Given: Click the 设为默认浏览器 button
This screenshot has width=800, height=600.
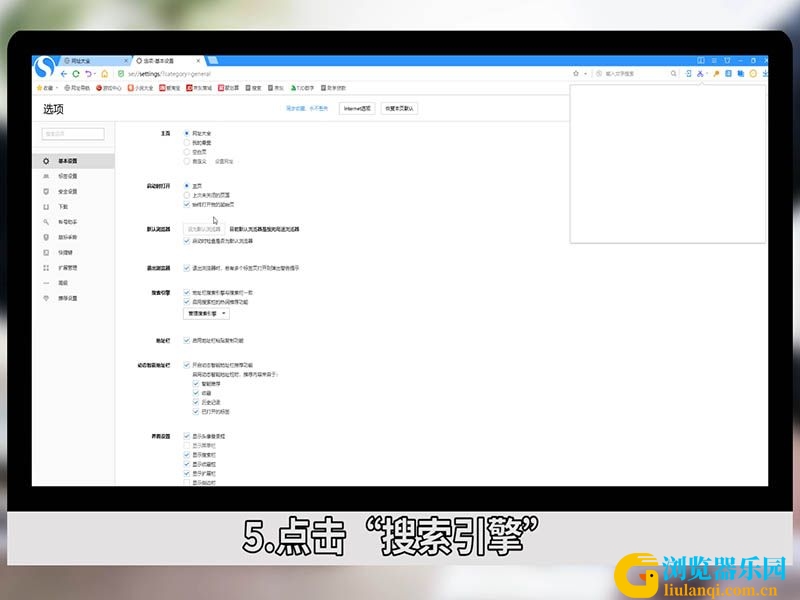Looking at the screenshot, I should coord(204,229).
